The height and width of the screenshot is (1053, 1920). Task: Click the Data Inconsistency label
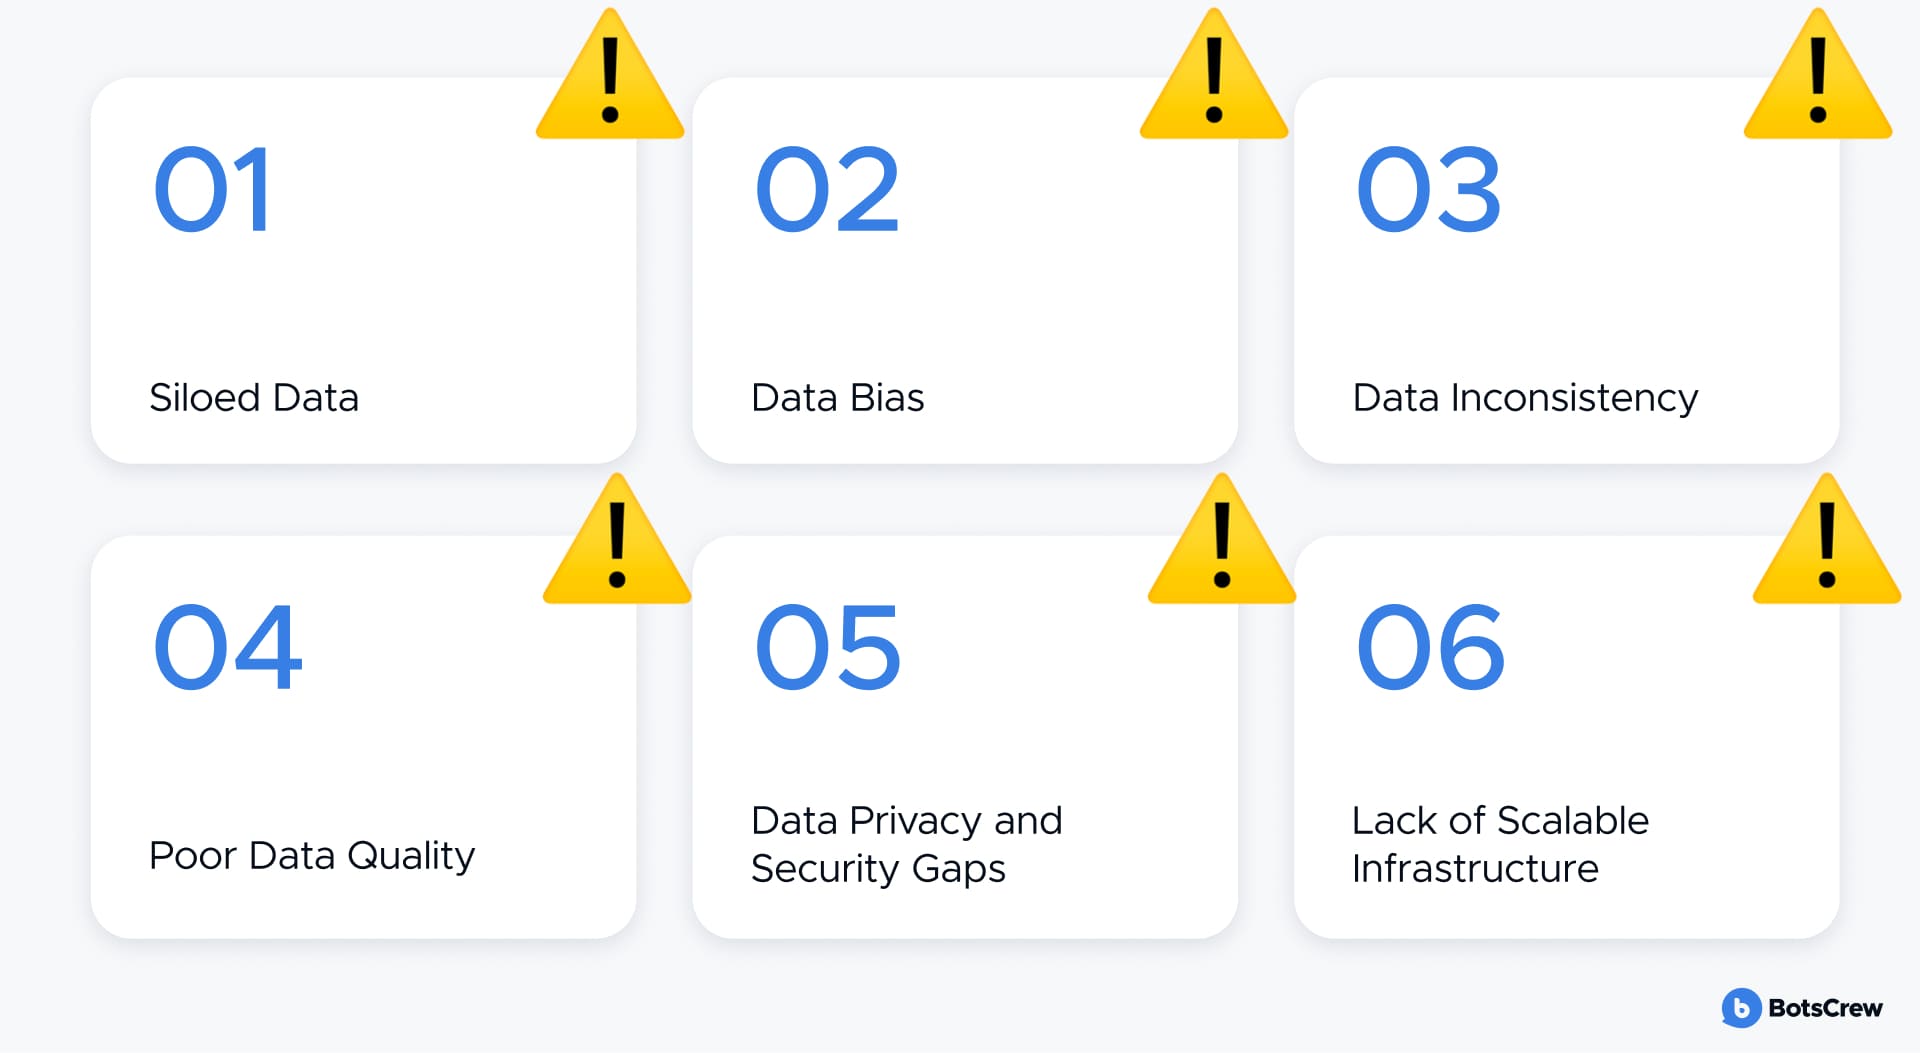(x=1525, y=399)
